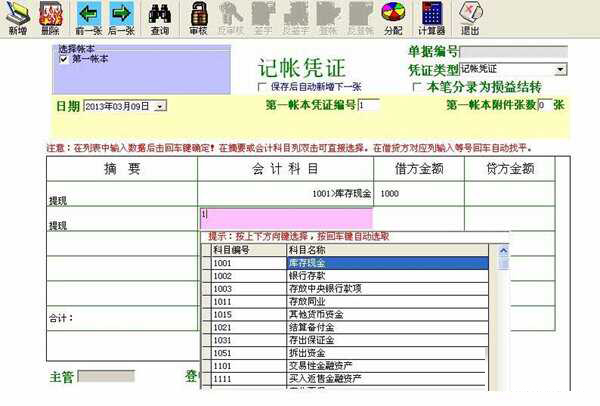Select 结算备付金 account row
Image resolution: width=600 pixels, height=406 pixels.
(387, 328)
